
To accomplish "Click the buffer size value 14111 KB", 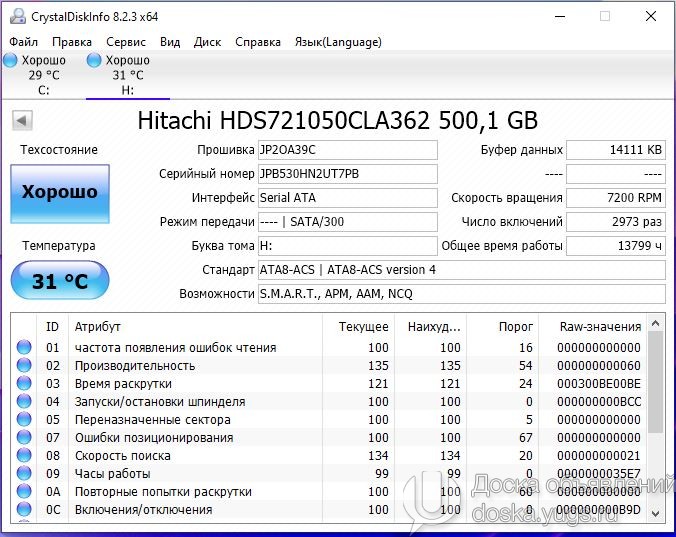I will [x=616, y=150].
